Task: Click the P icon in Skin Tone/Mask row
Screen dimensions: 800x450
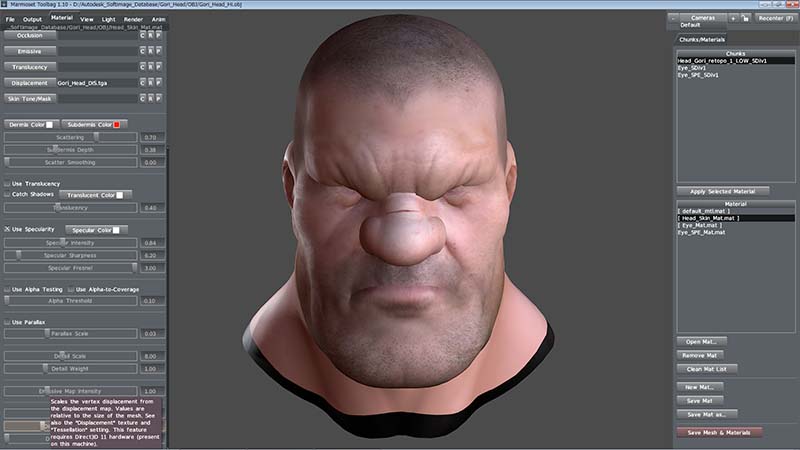Action: click(159, 98)
